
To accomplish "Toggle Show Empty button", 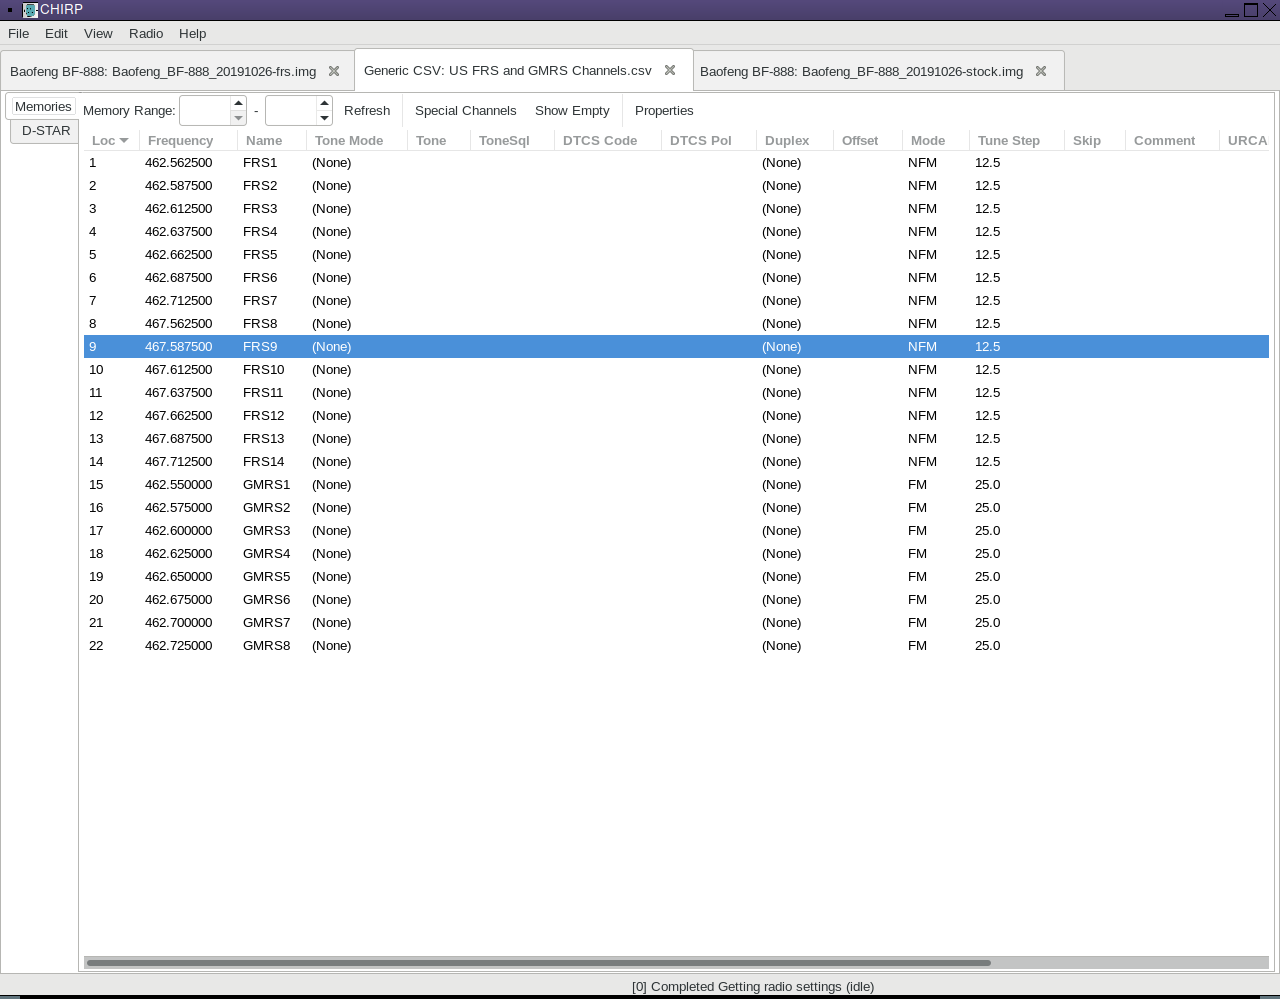I will point(572,110).
